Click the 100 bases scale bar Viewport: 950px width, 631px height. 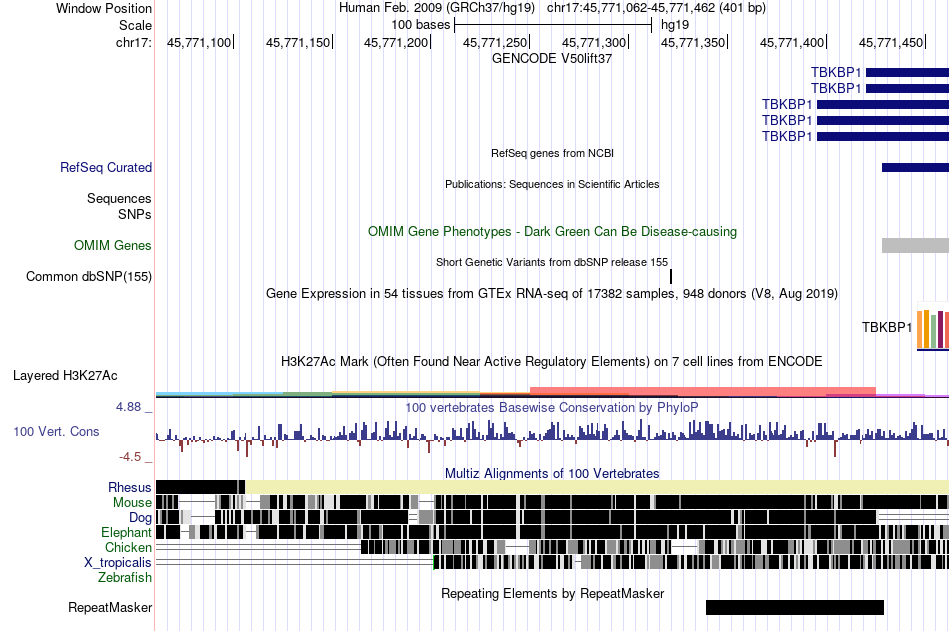point(553,25)
